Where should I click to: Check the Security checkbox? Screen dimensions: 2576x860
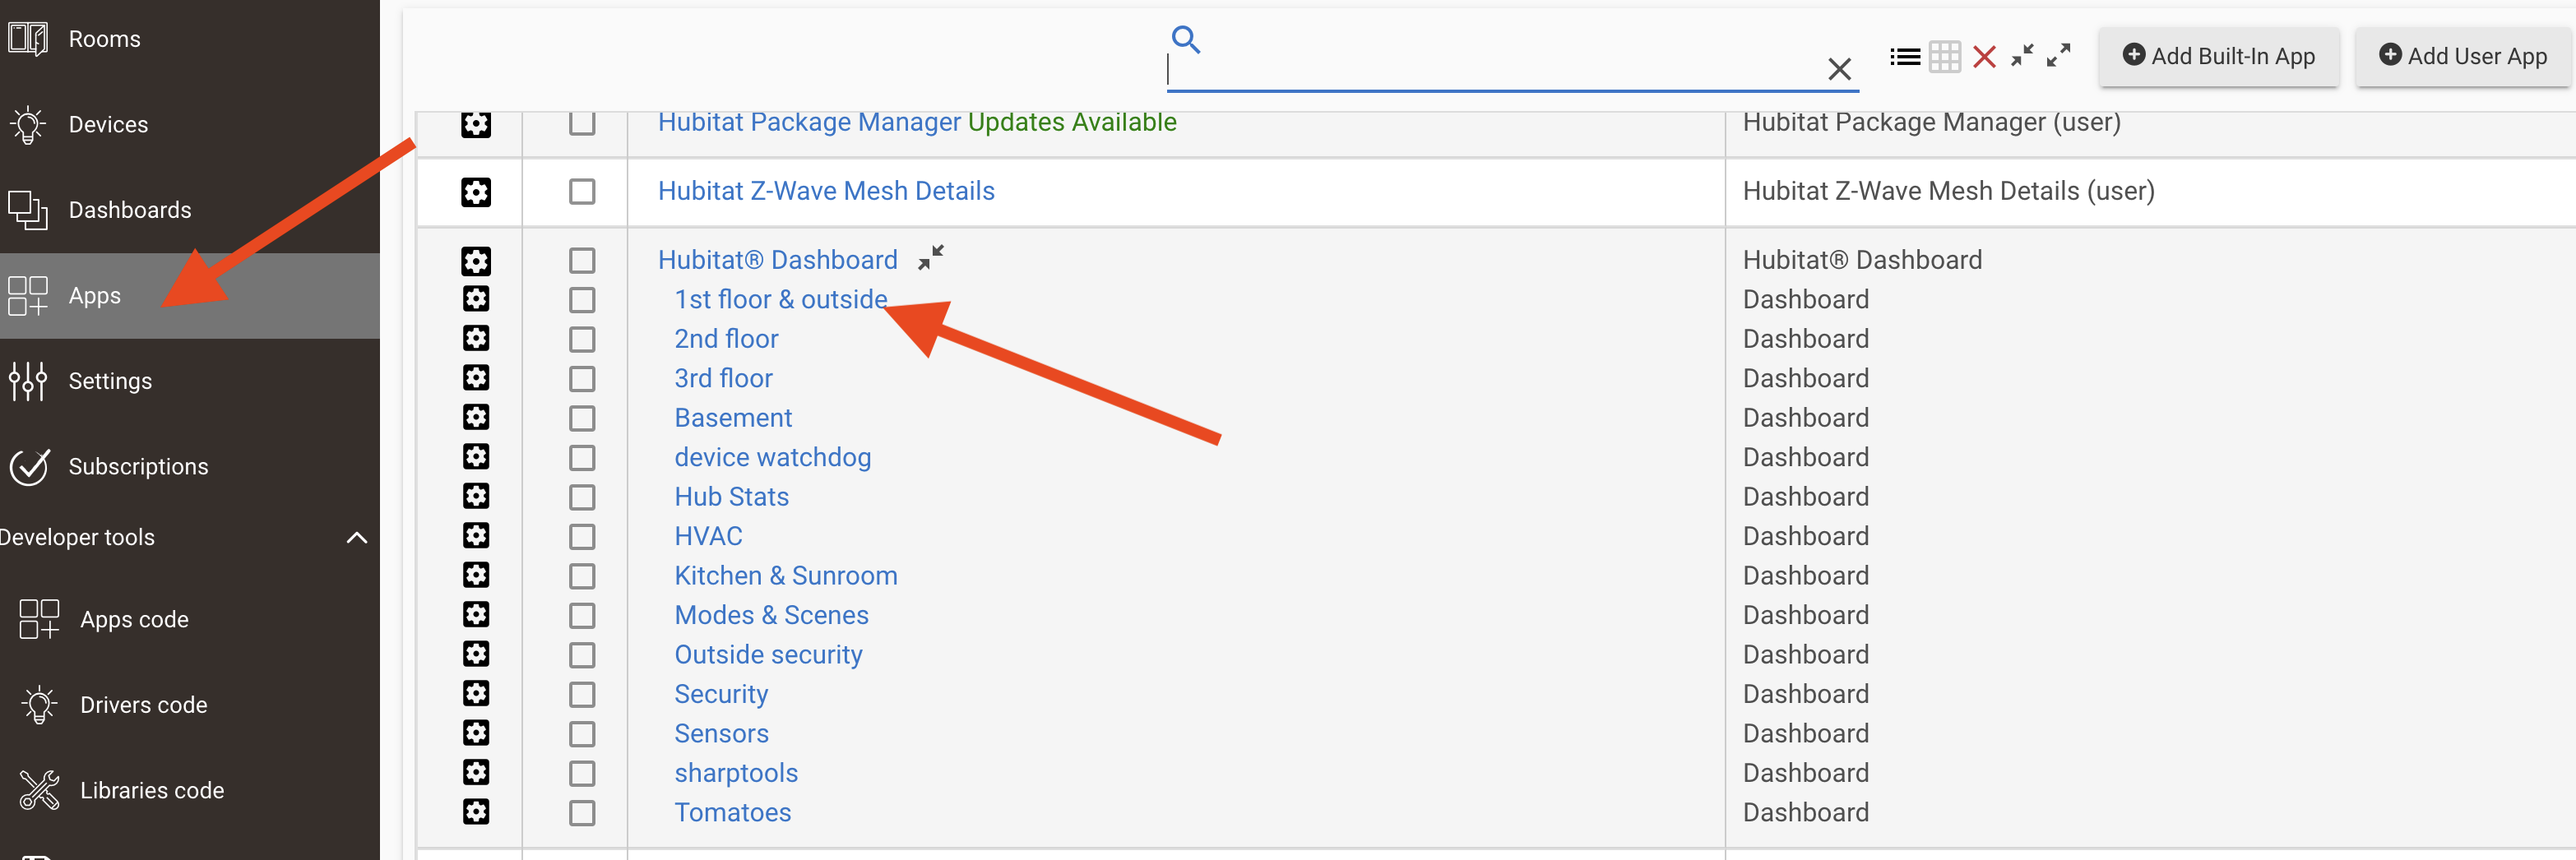coord(582,695)
